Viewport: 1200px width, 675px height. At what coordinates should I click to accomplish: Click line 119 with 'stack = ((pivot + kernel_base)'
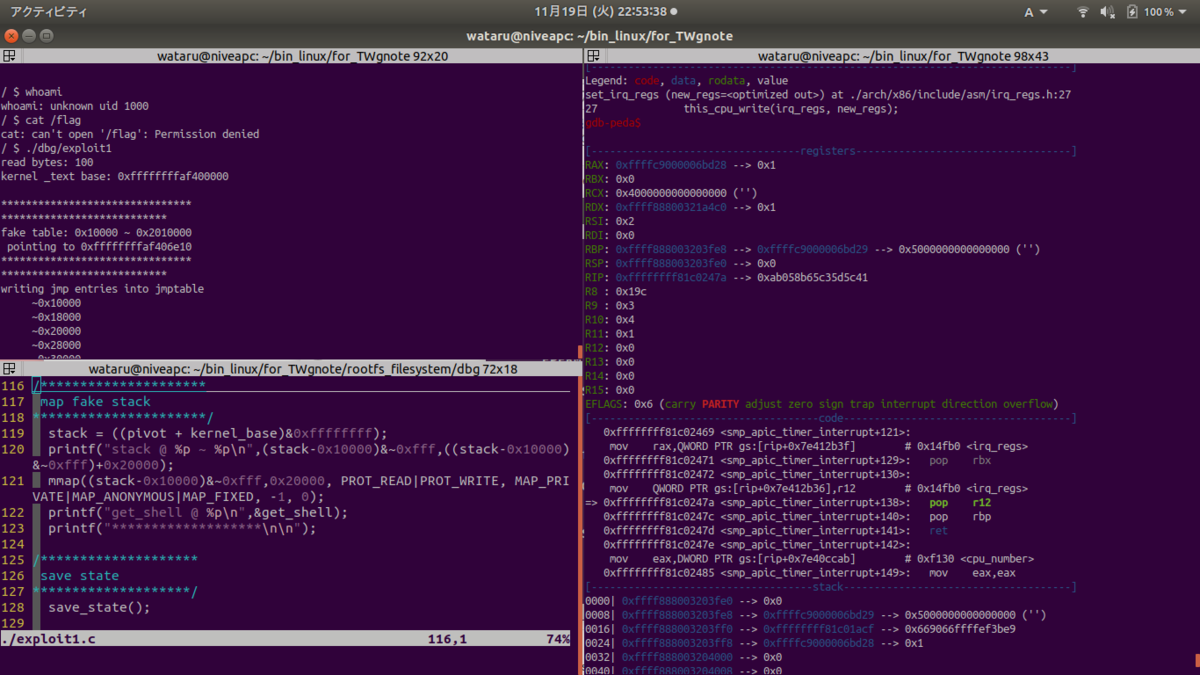pos(217,433)
